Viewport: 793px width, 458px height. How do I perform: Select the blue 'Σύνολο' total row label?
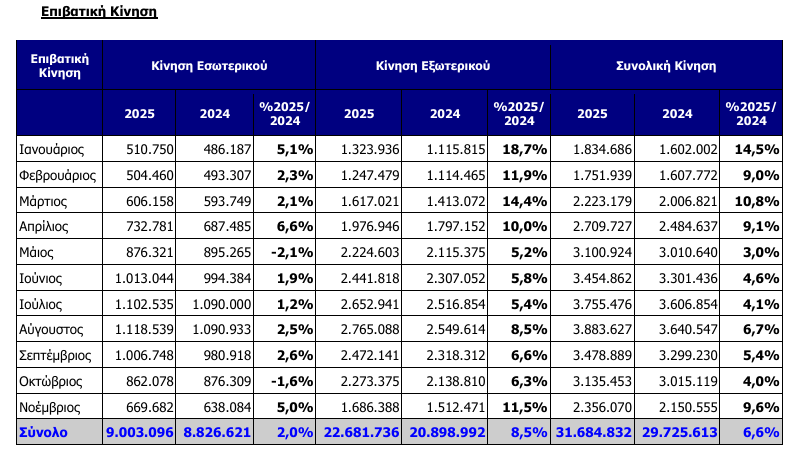(43, 433)
